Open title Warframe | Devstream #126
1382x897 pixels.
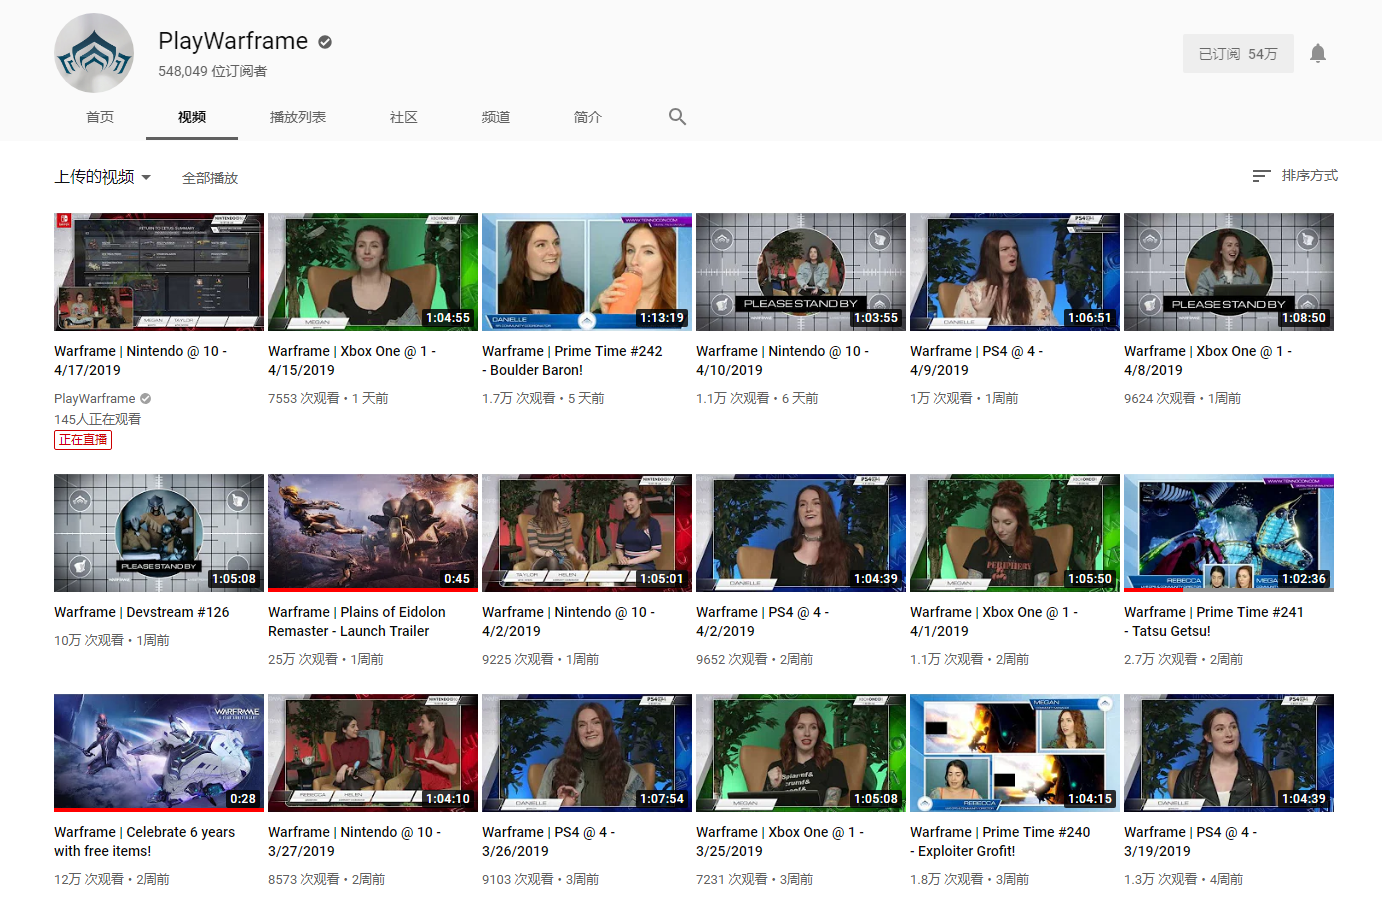click(142, 612)
